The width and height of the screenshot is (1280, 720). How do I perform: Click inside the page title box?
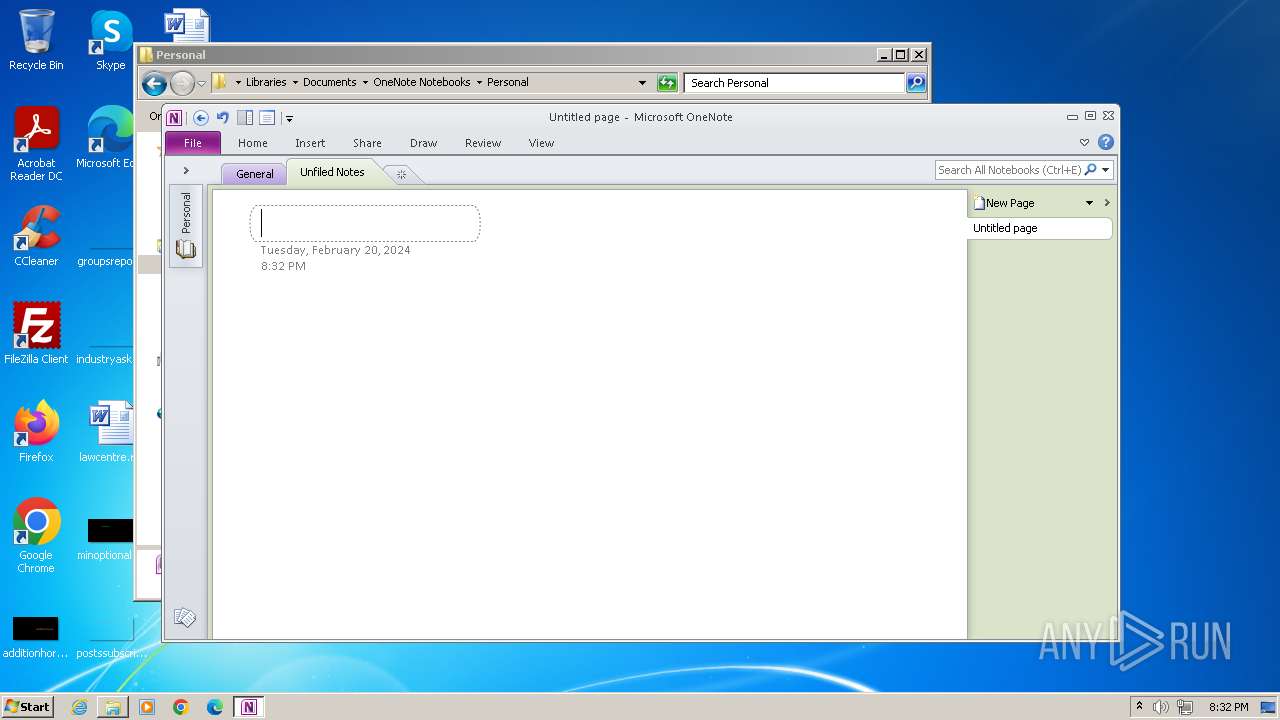click(x=365, y=224)
